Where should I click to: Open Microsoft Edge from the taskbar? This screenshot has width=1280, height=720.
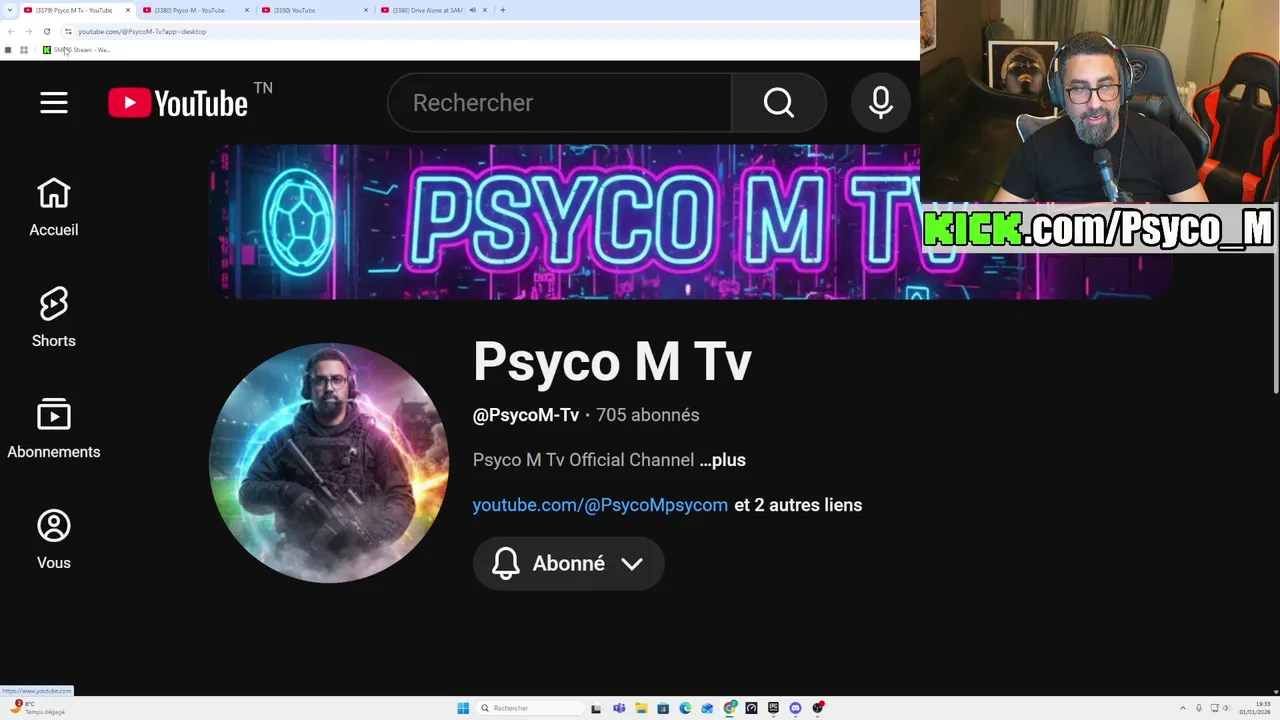pyautogui.click(x=685, y=708)
